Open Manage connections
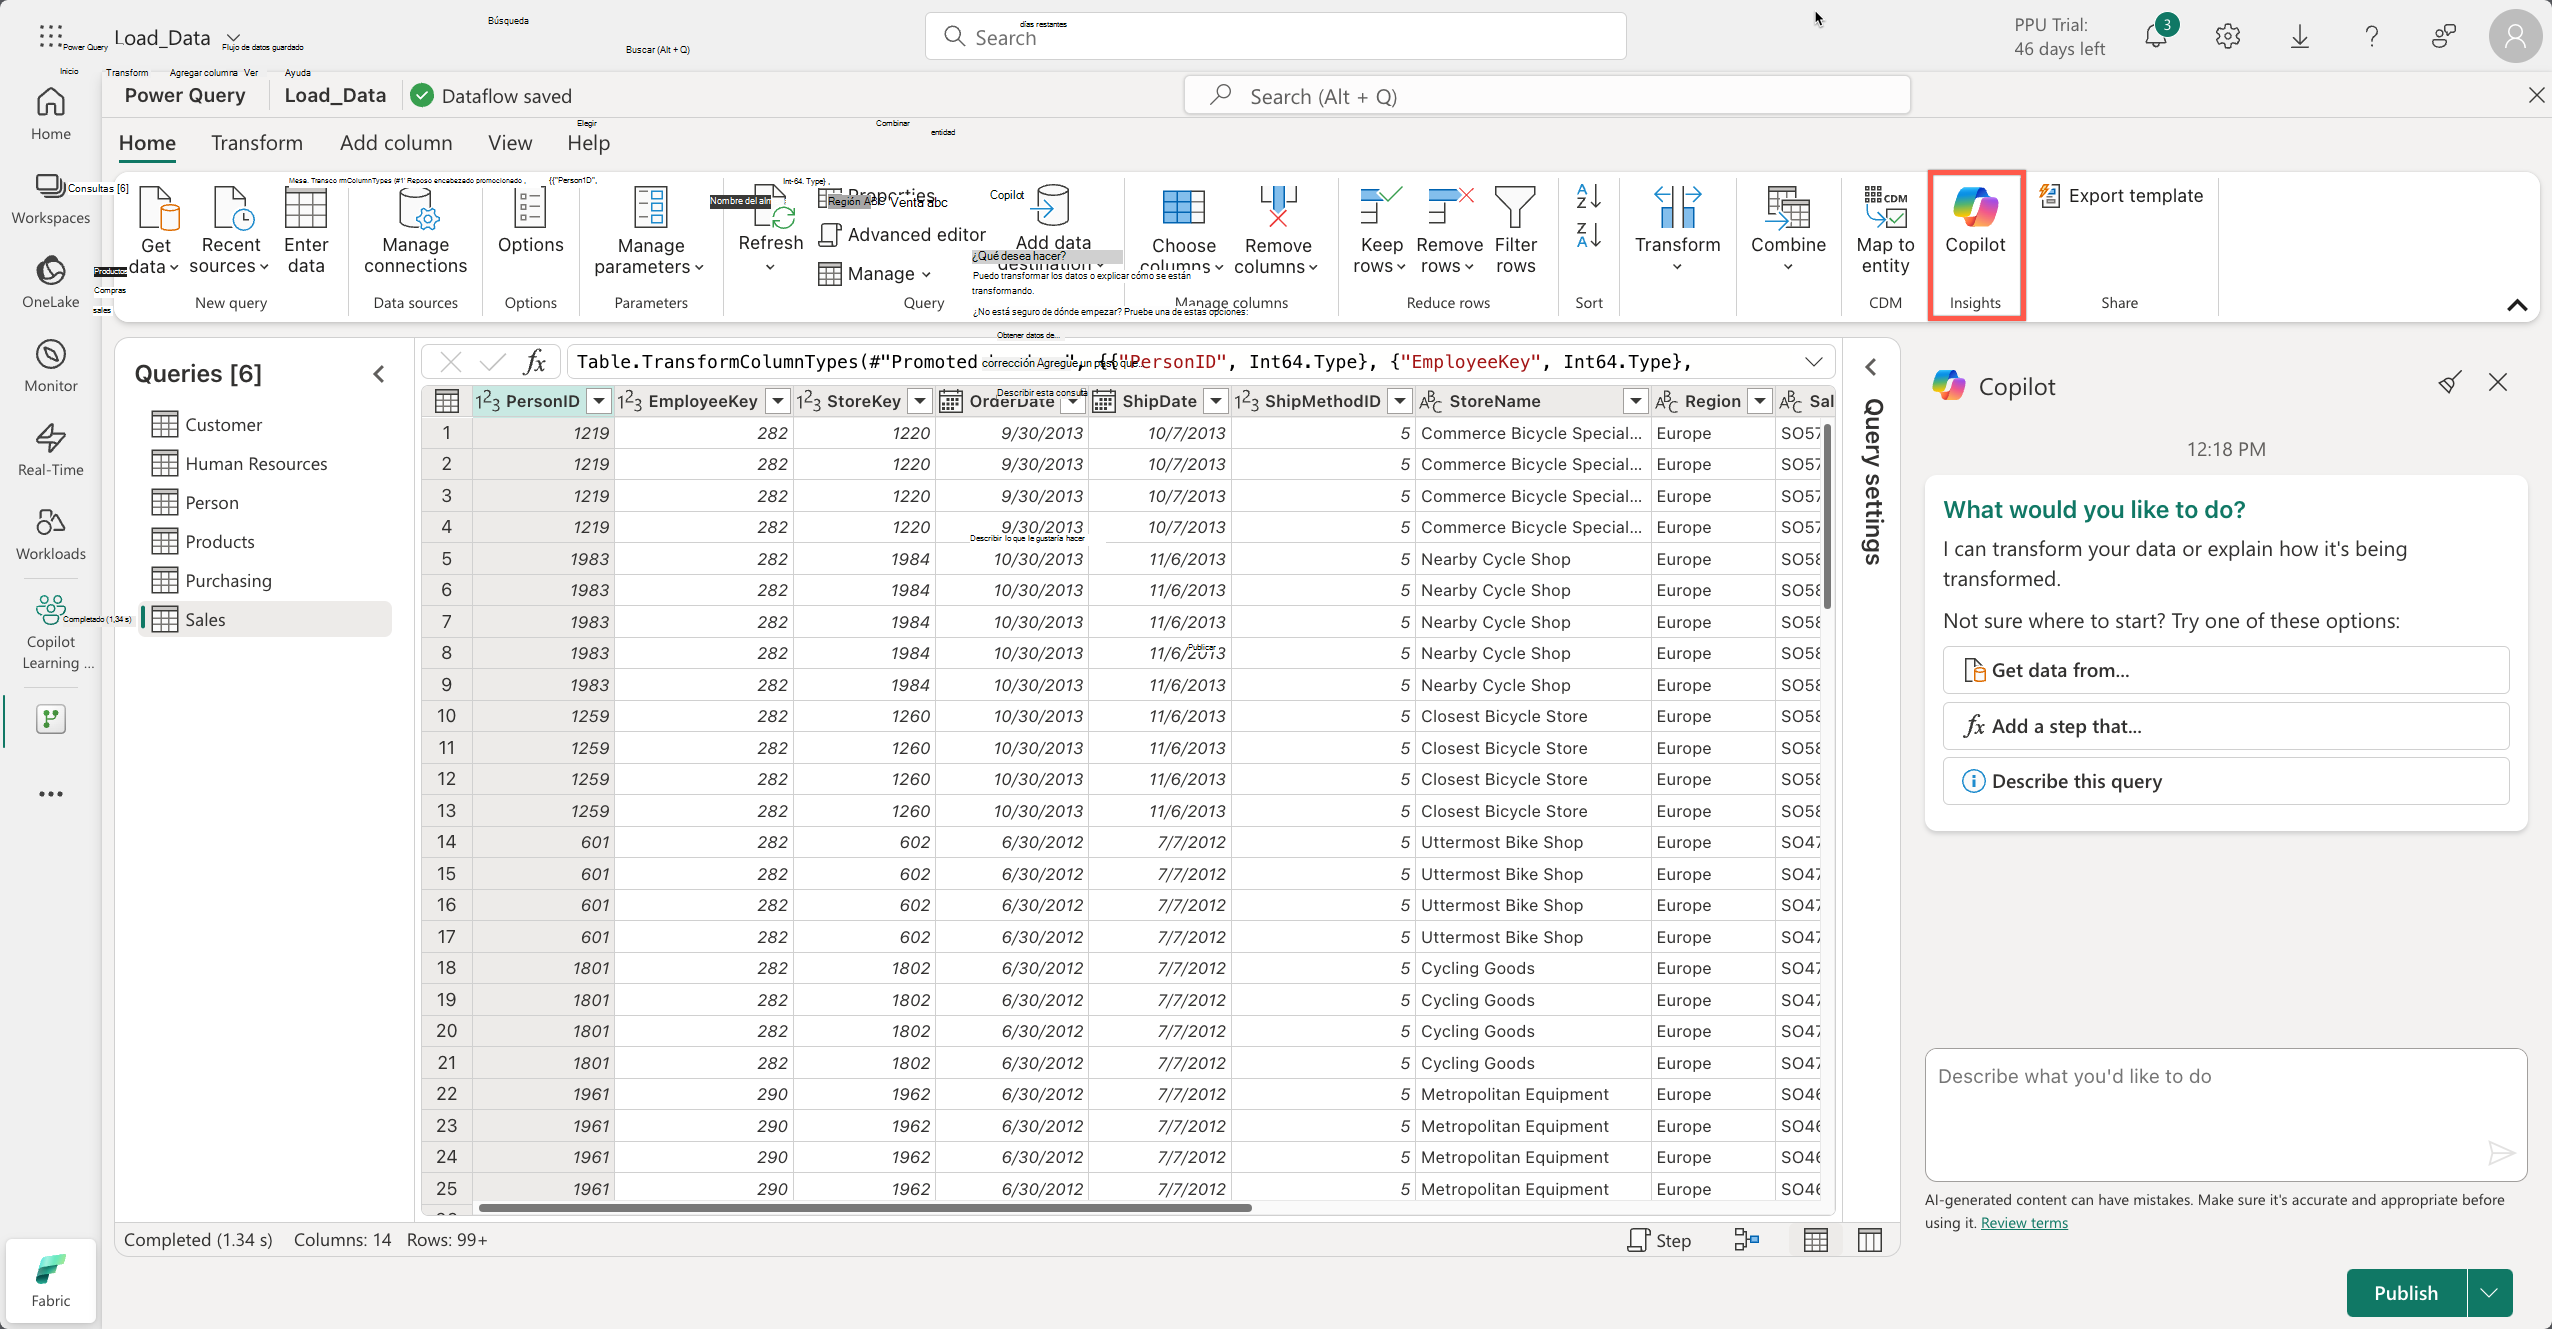 415,231
